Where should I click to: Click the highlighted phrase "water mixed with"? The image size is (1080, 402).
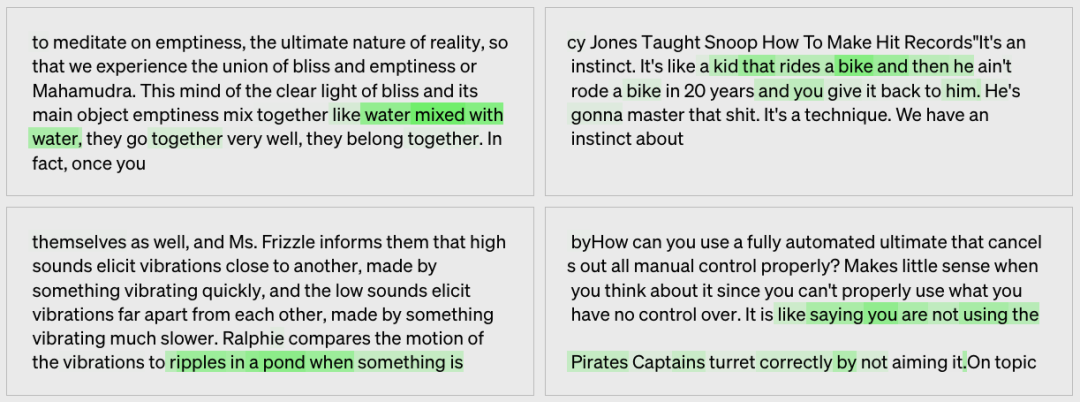pyautogui.click(x=432, y=114)
